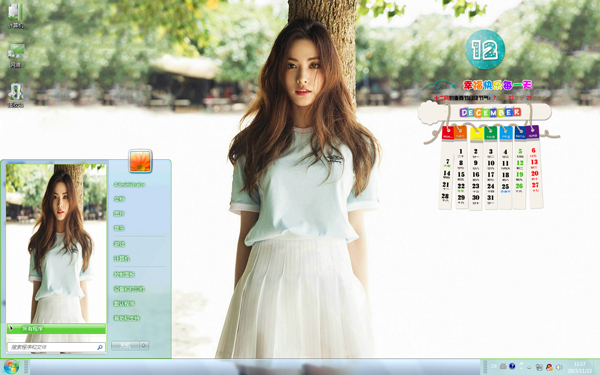Expand 所有程序 (All Programs) list

[56, 329]
